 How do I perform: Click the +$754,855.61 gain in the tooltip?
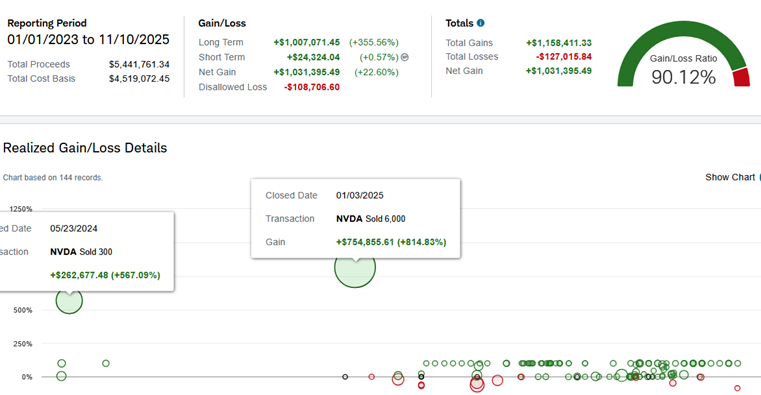365,242
